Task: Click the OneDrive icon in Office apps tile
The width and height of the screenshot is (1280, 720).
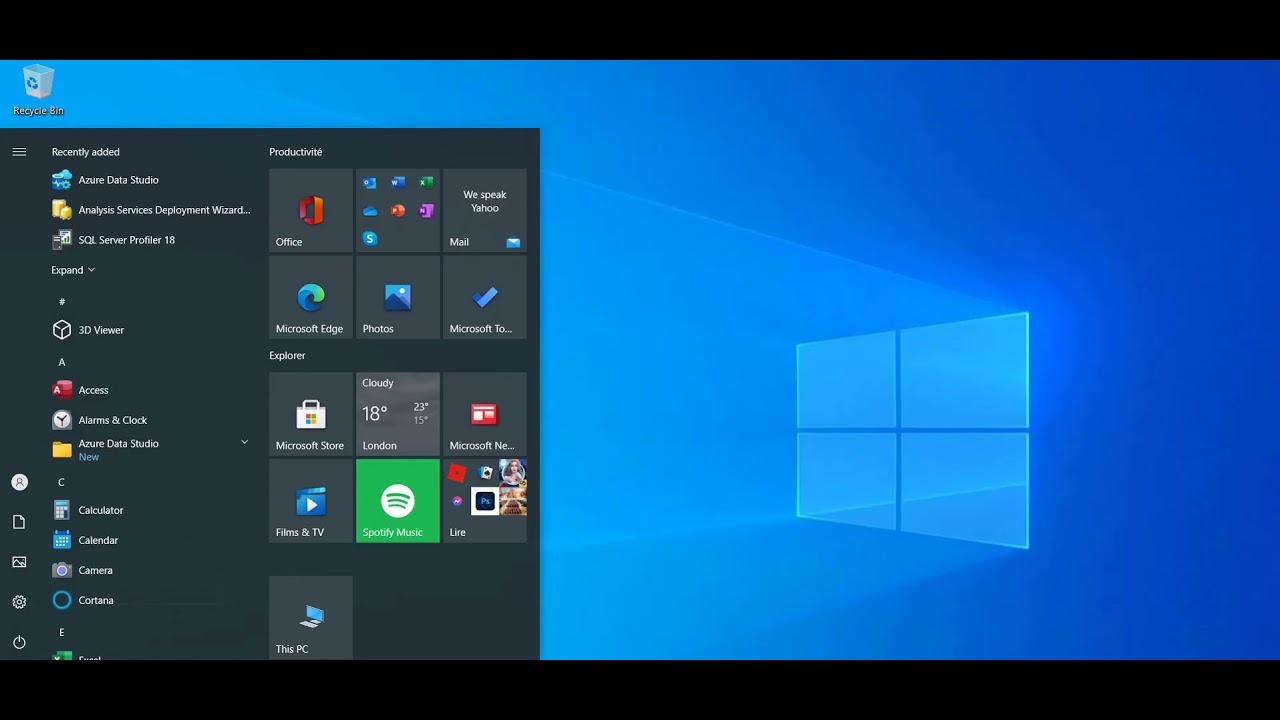Action: pyautogui.click(x=370, y=210)
